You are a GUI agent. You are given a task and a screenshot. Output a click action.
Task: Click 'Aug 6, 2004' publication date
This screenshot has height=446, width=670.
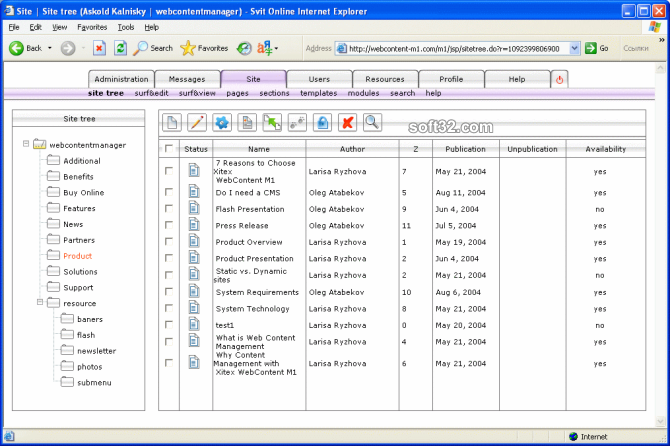click(x=458, y=292)
